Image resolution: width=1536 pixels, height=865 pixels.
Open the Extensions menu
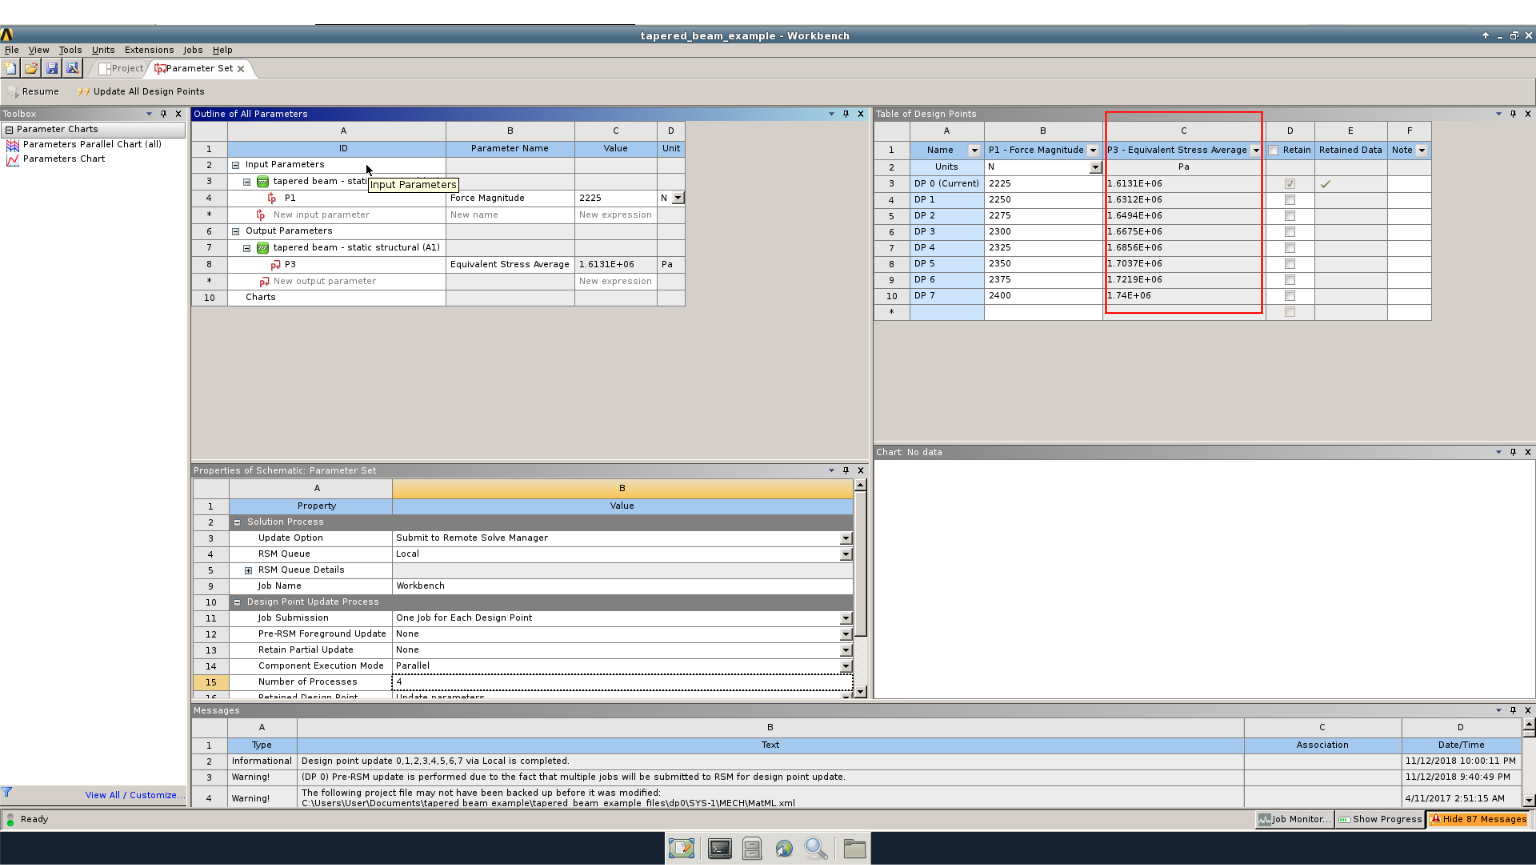(x=149, y=50)
